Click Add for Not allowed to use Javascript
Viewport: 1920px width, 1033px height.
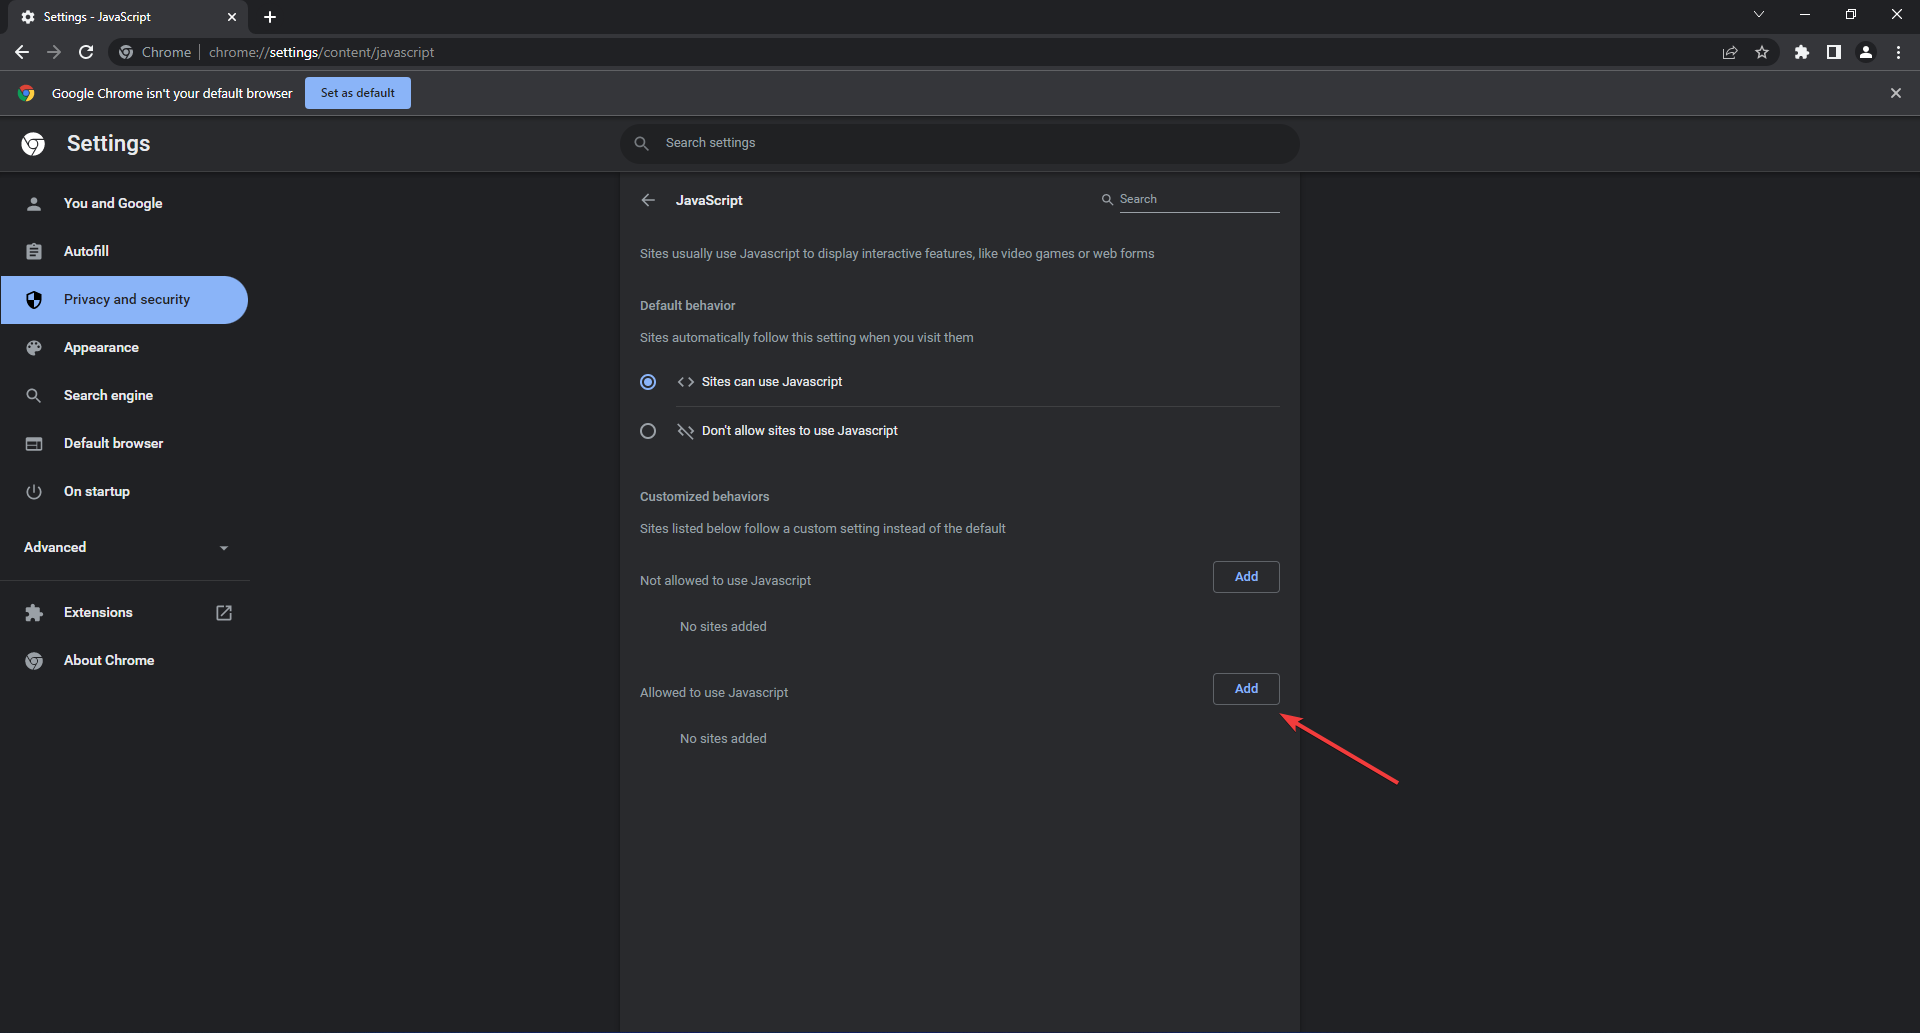pos(1245,577)
